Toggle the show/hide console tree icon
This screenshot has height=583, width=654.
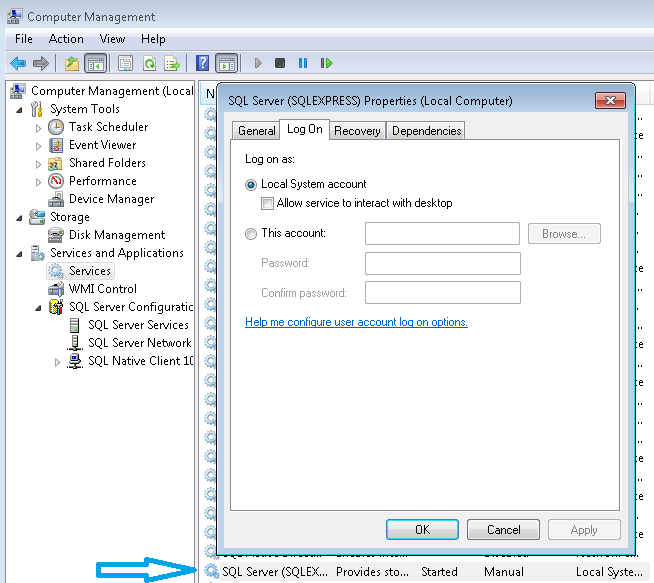coord(96,63)
